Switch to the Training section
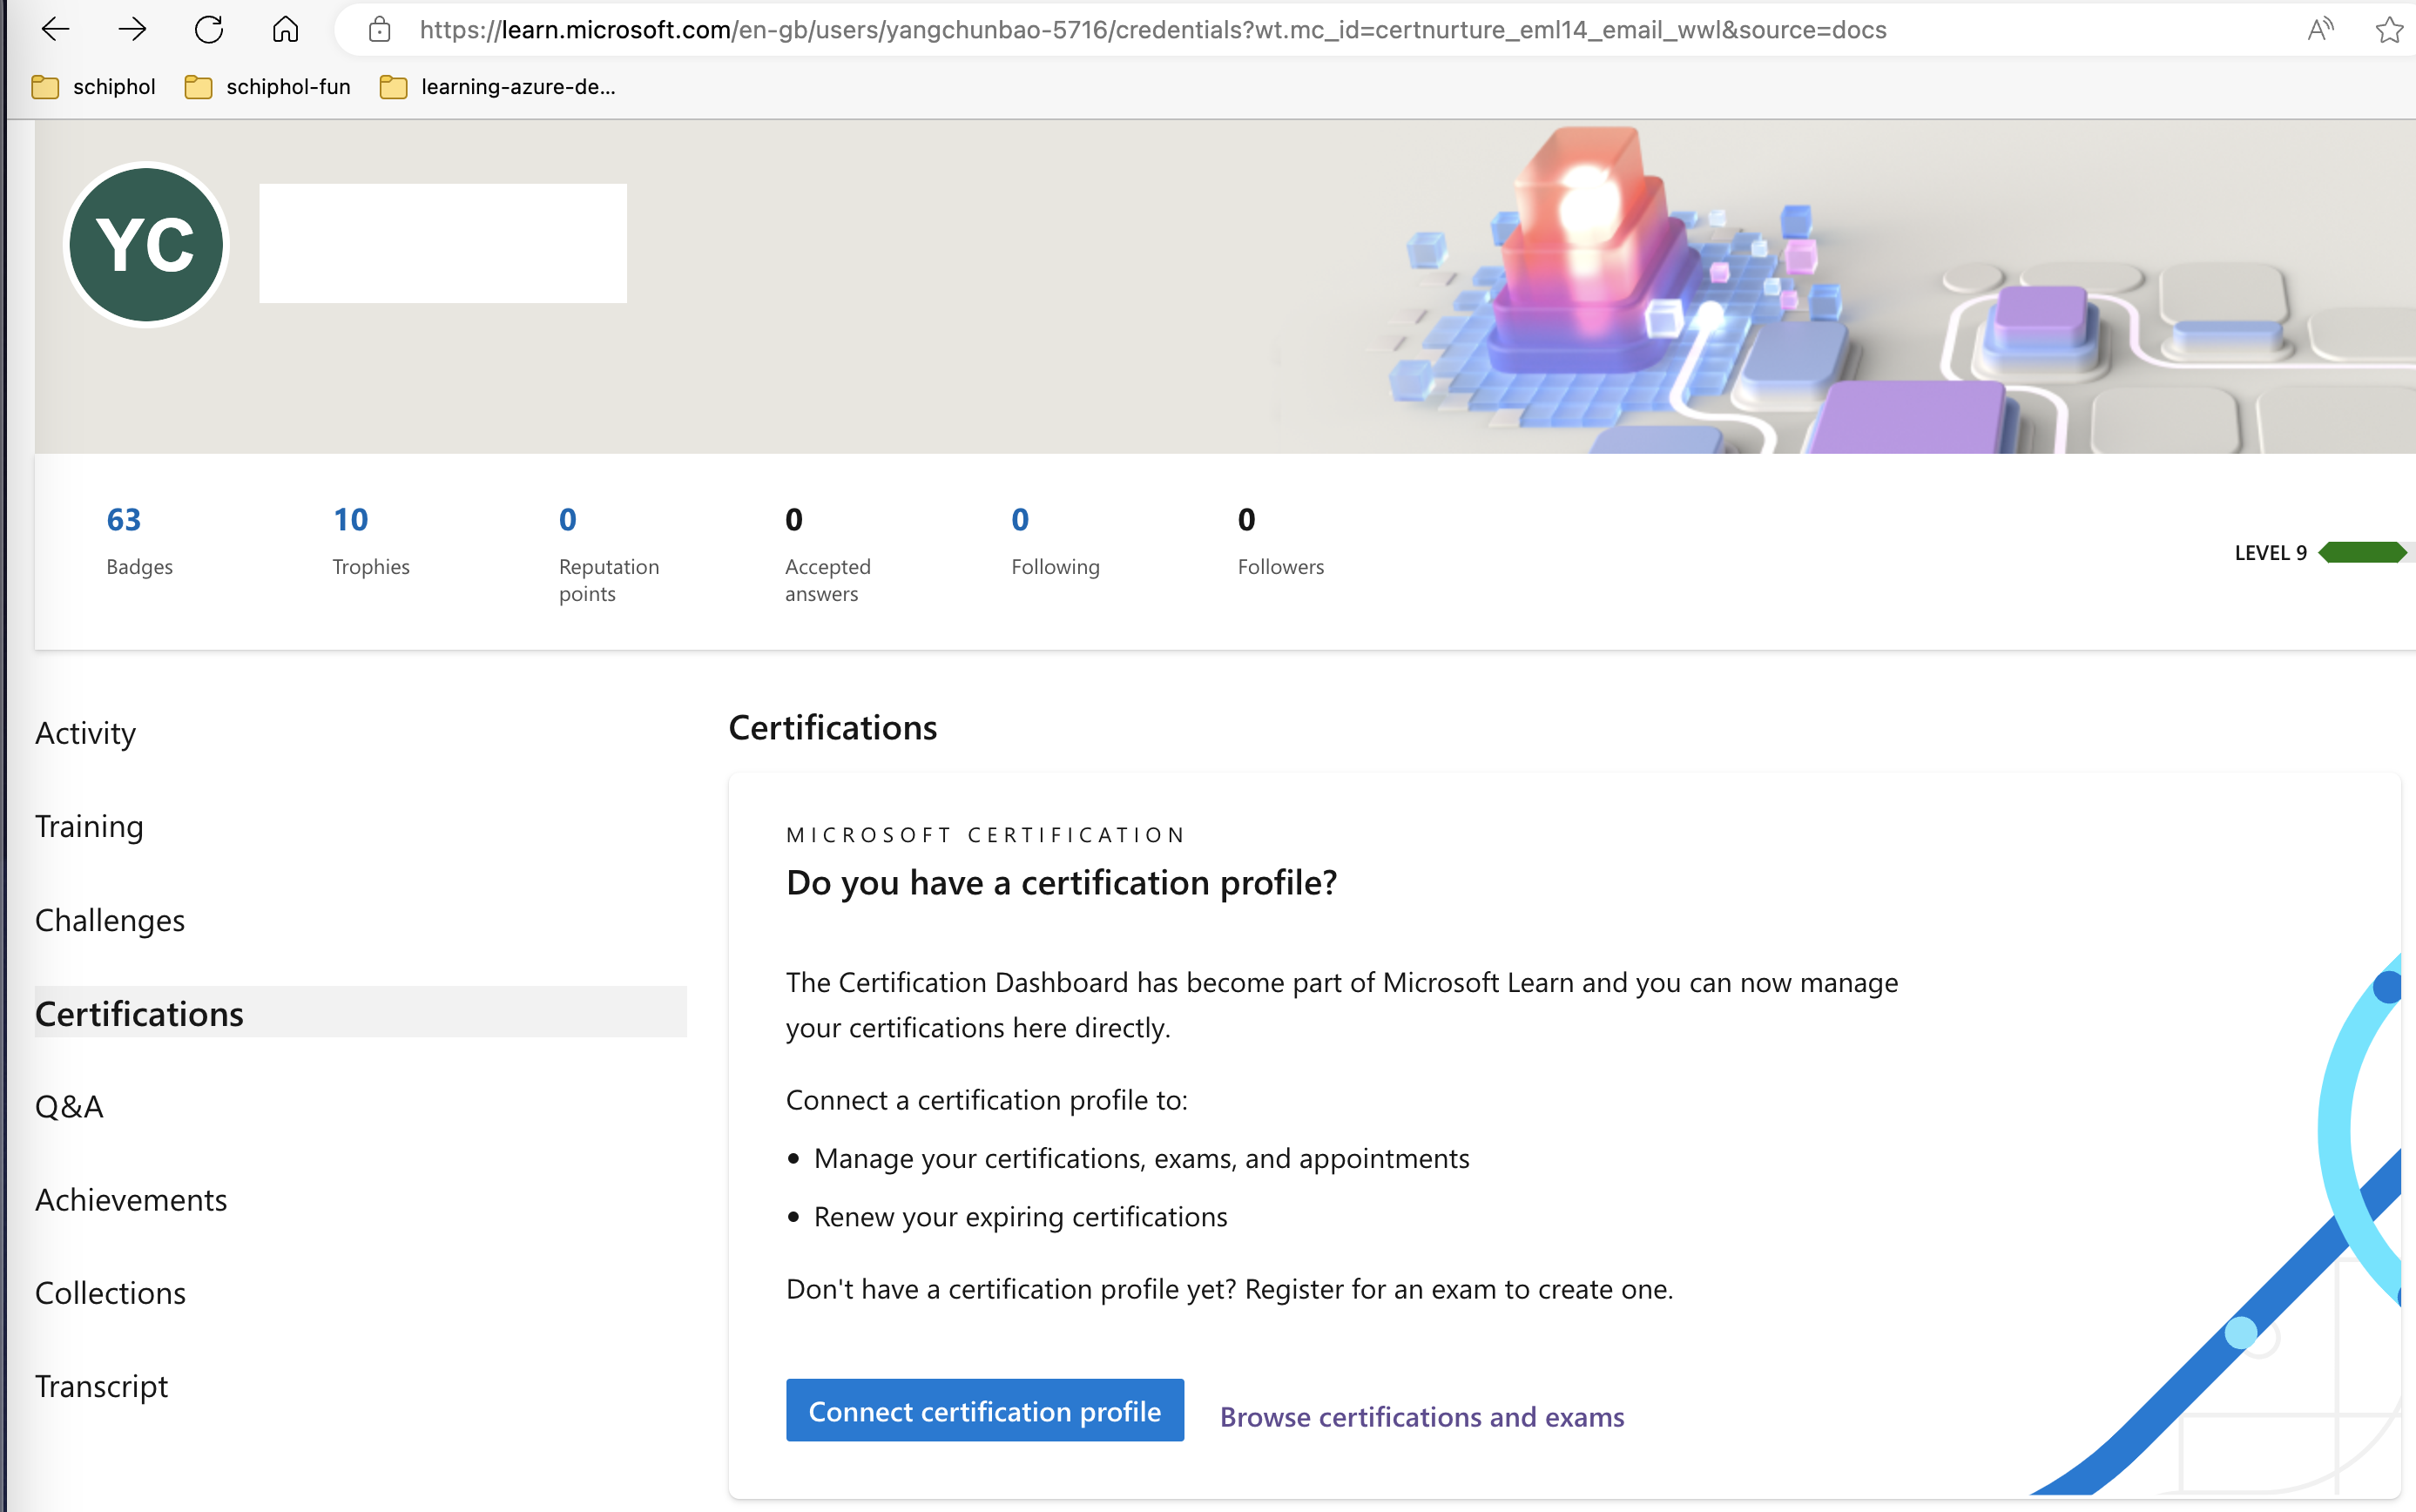The image size is (2416, 1512). (89, 826)
